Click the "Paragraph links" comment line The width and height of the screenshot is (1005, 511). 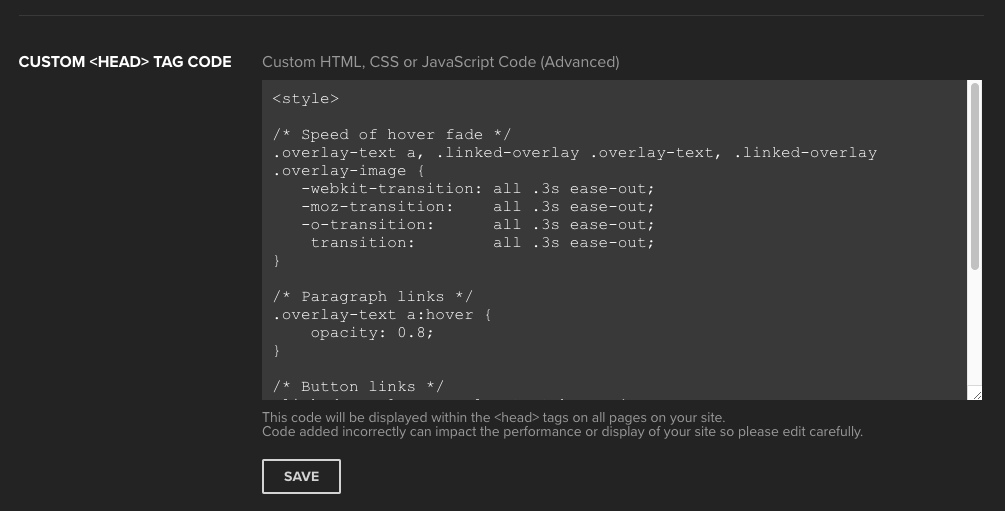click(372, 297)
